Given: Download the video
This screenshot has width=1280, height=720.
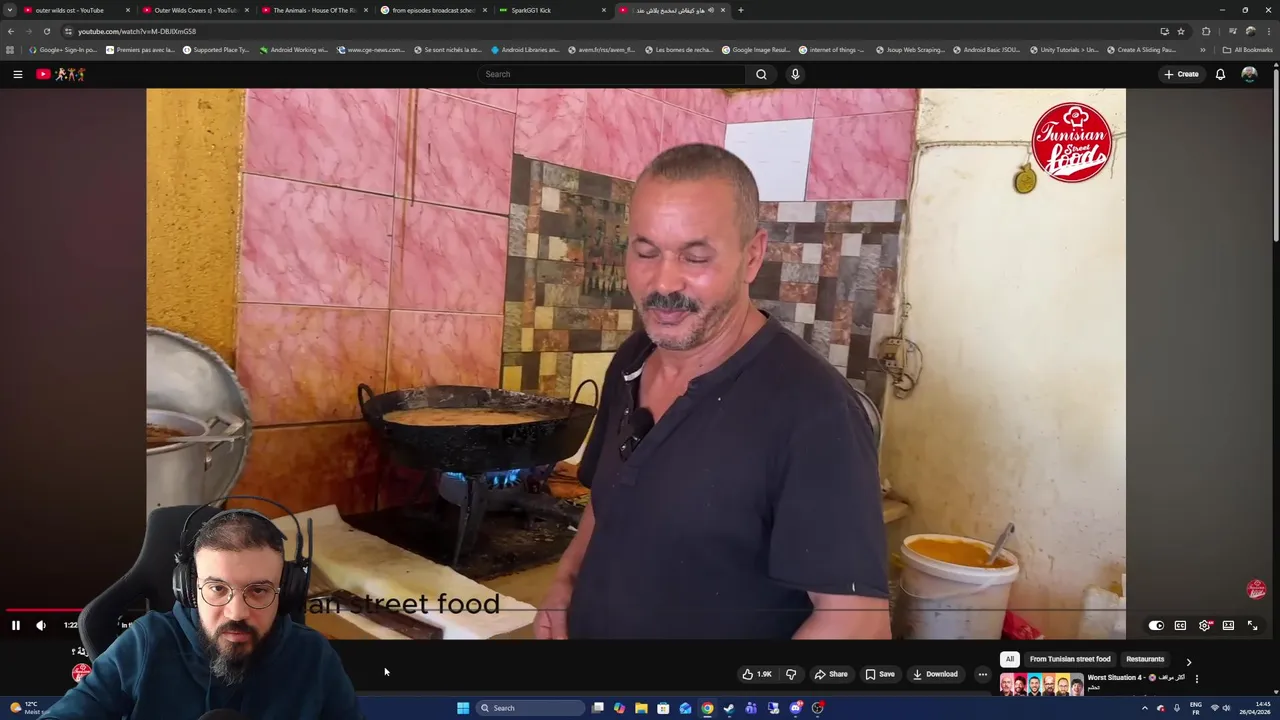Looking at the screenshot, I should [x=935, y=674].
